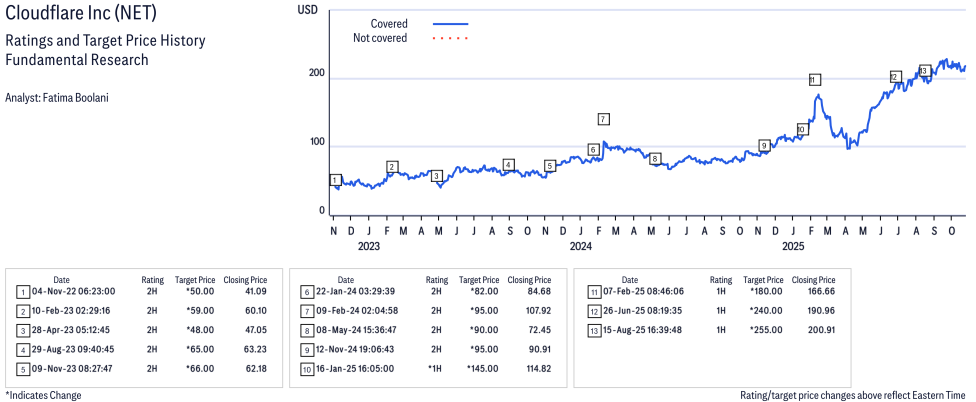The image size is (976, 402).
Task: Select chart marker 13 on the price chart
Action: [925, 71]
